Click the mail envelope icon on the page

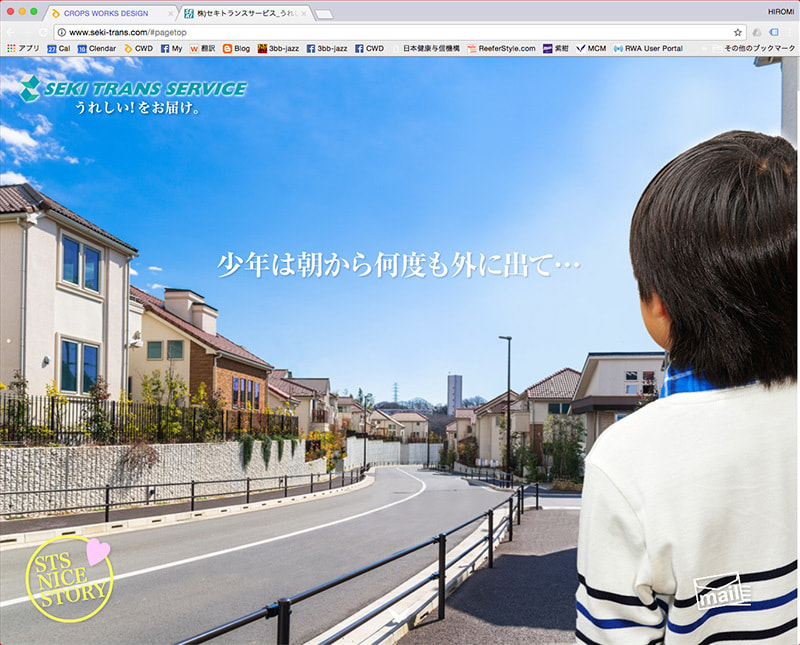click(x=723, y=592)
